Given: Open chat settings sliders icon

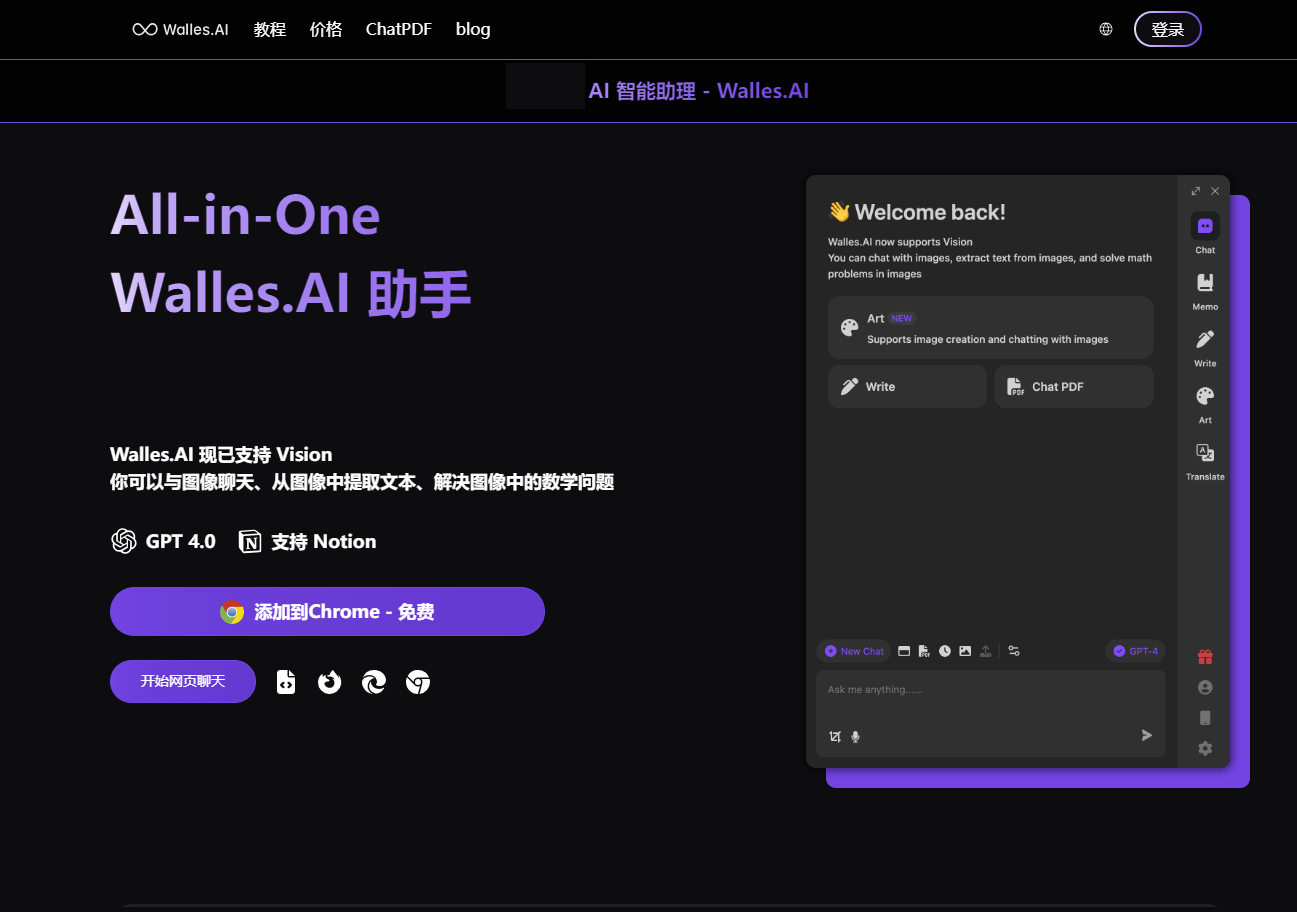Looking at the screenshot, I should click(x=1014, y=651).
